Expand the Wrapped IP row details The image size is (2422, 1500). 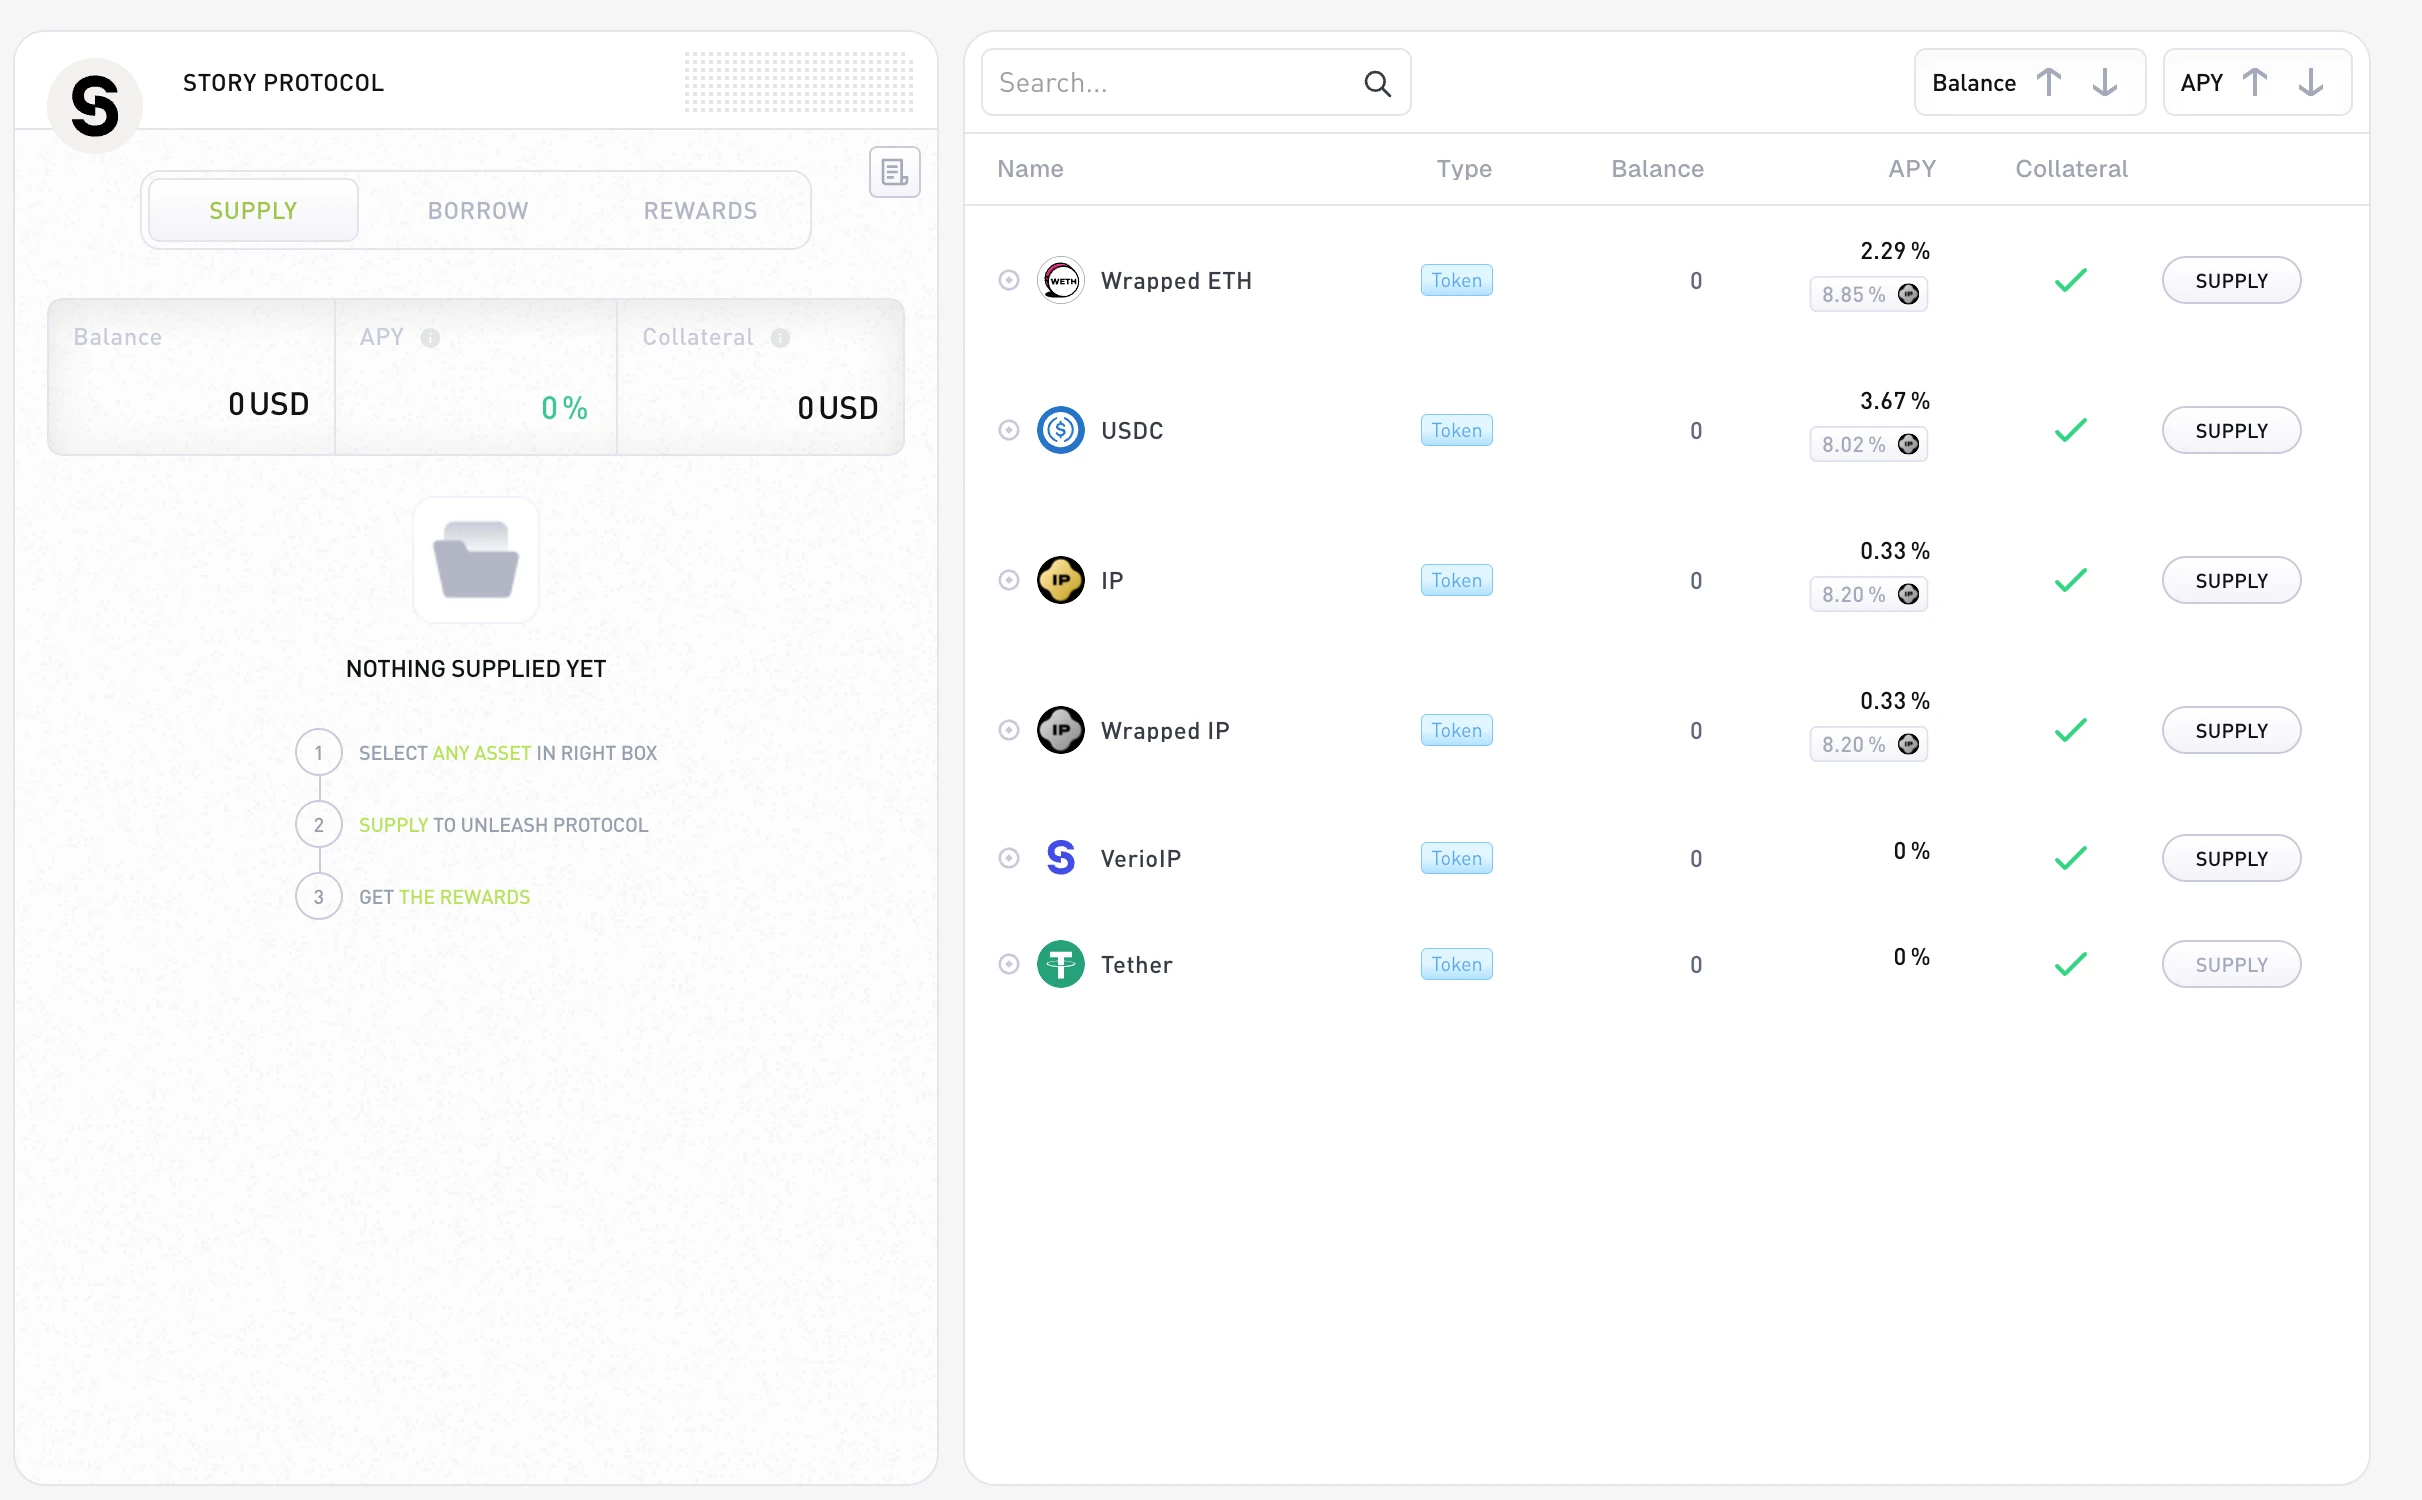[1009, 731]
